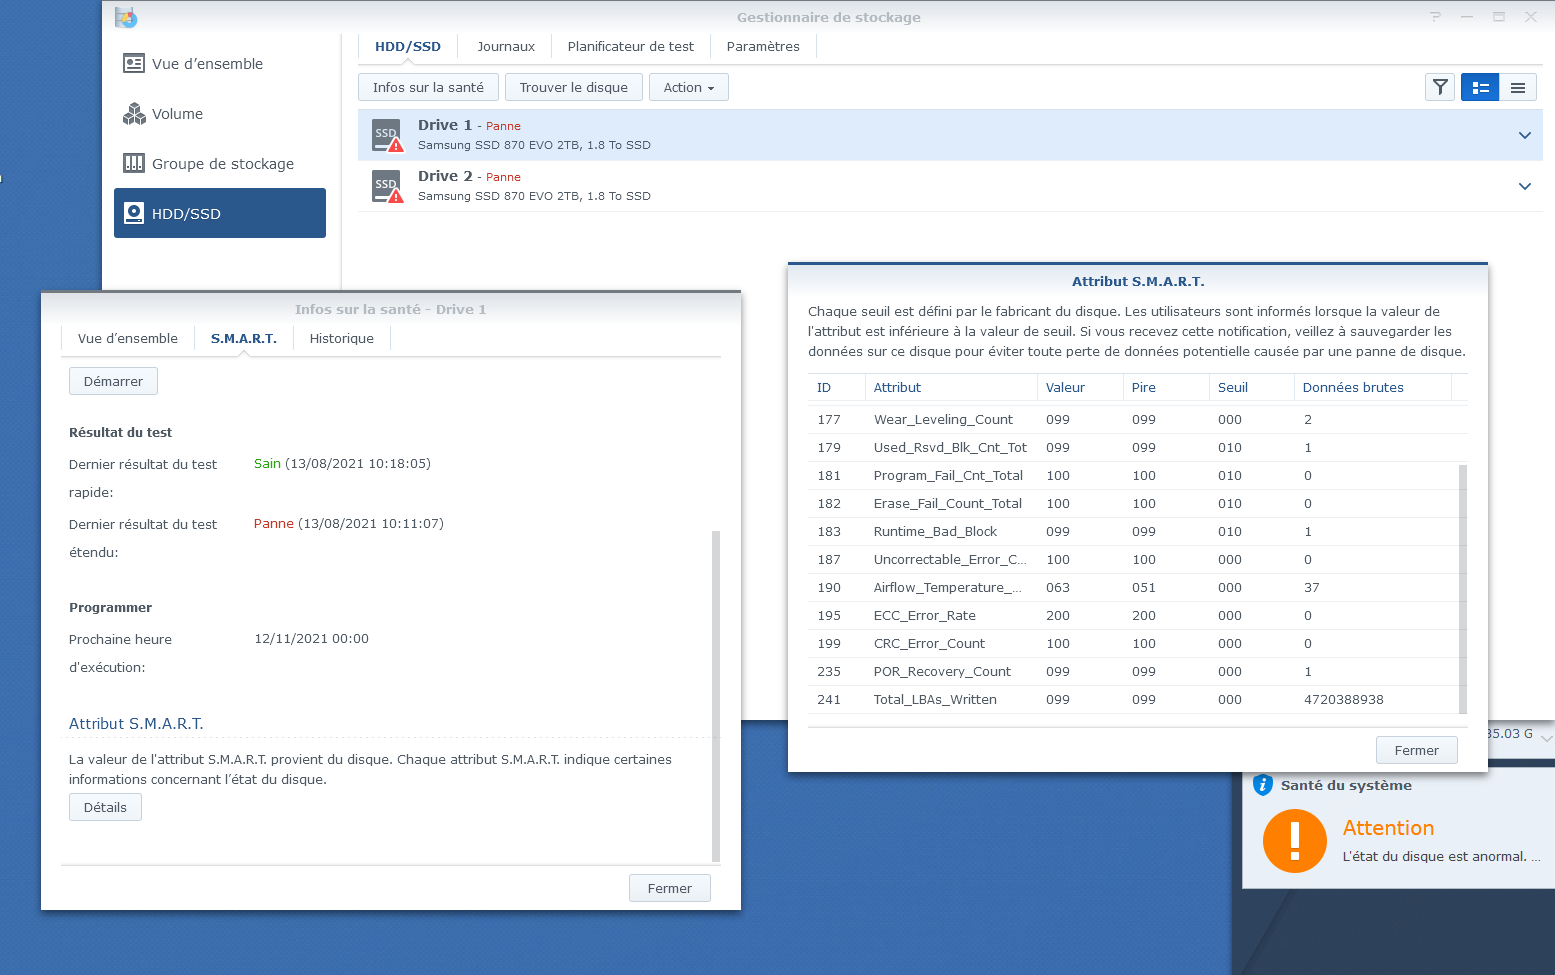
Task: Click the Démarrer button
Action: pyautogui.click(x=113, y=382)
